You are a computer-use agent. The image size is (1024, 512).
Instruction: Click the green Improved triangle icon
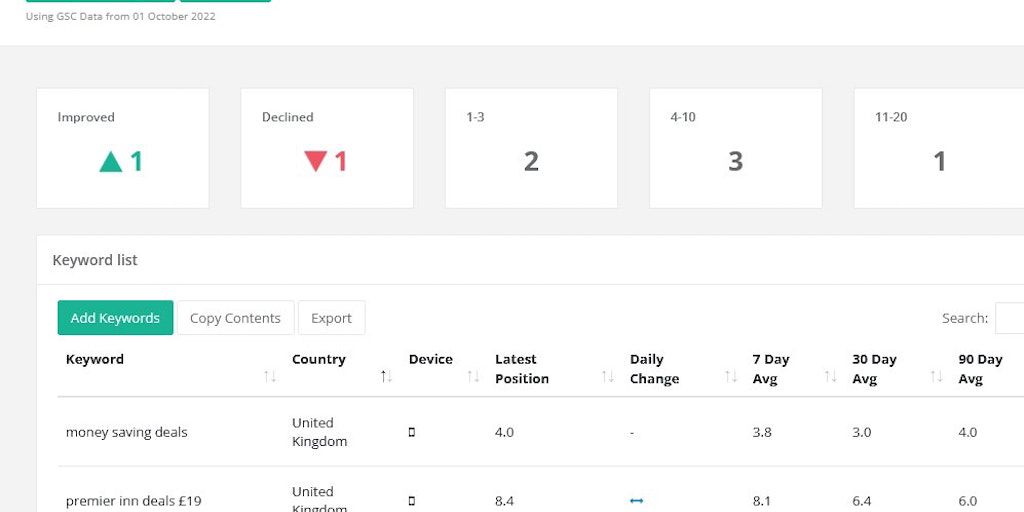110,162
